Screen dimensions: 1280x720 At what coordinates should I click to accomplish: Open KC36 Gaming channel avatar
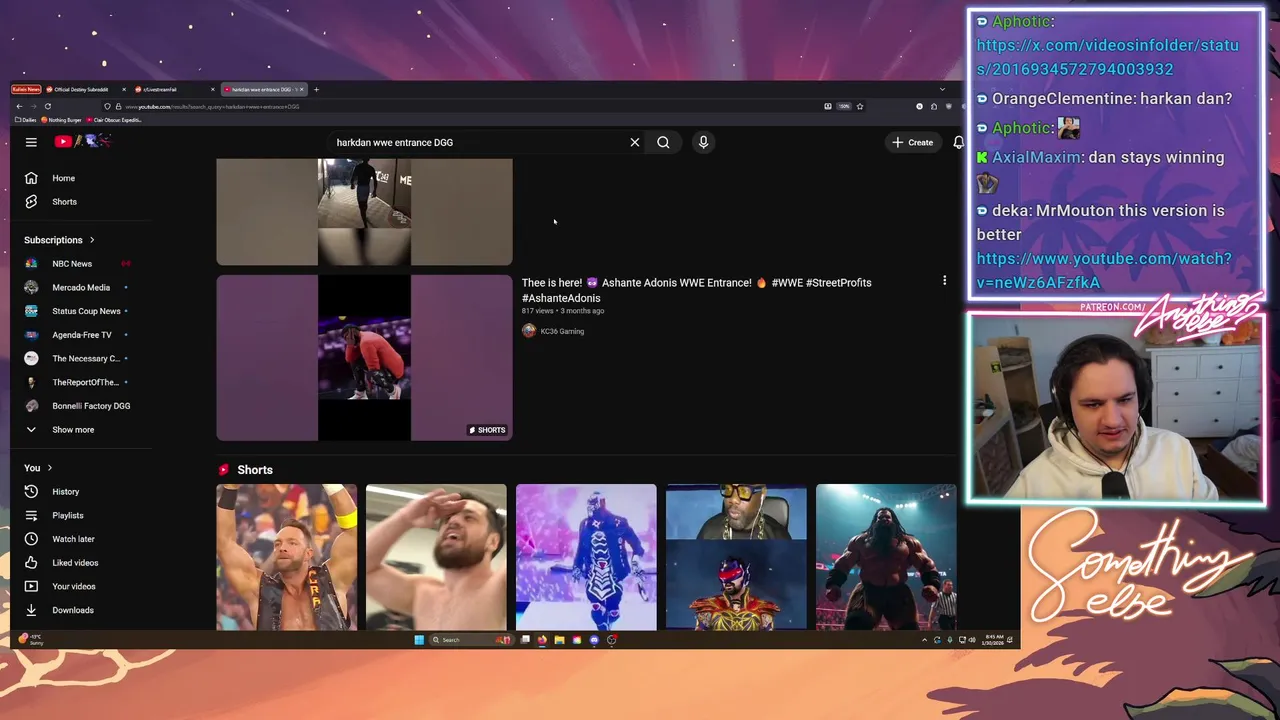point(529,331)
